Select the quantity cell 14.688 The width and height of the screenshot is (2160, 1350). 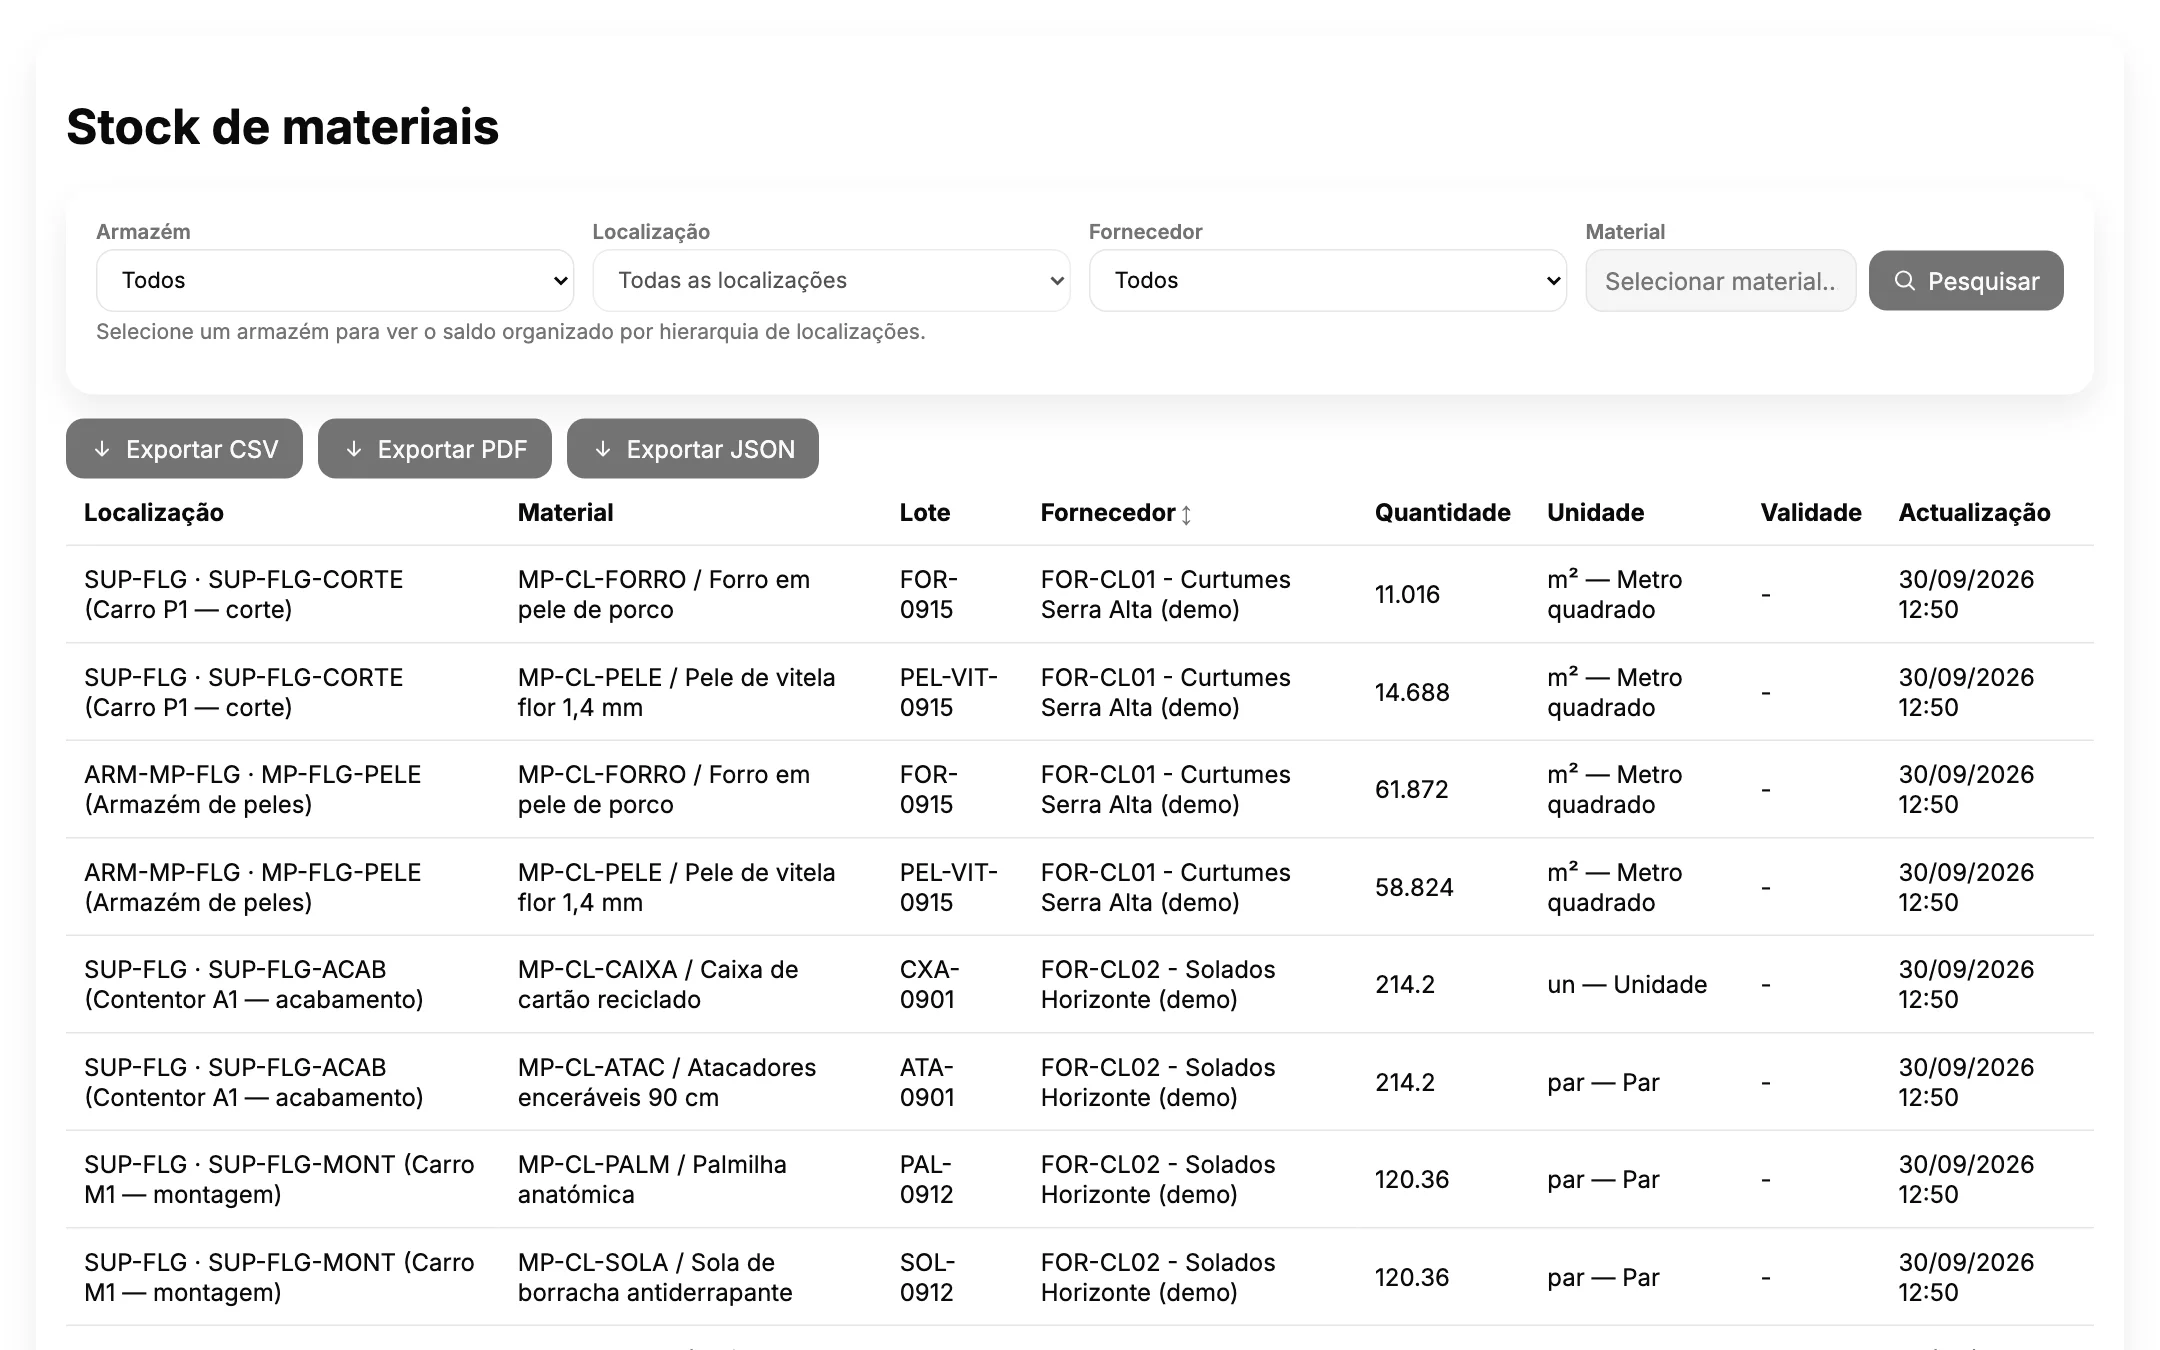[1411, 692]
